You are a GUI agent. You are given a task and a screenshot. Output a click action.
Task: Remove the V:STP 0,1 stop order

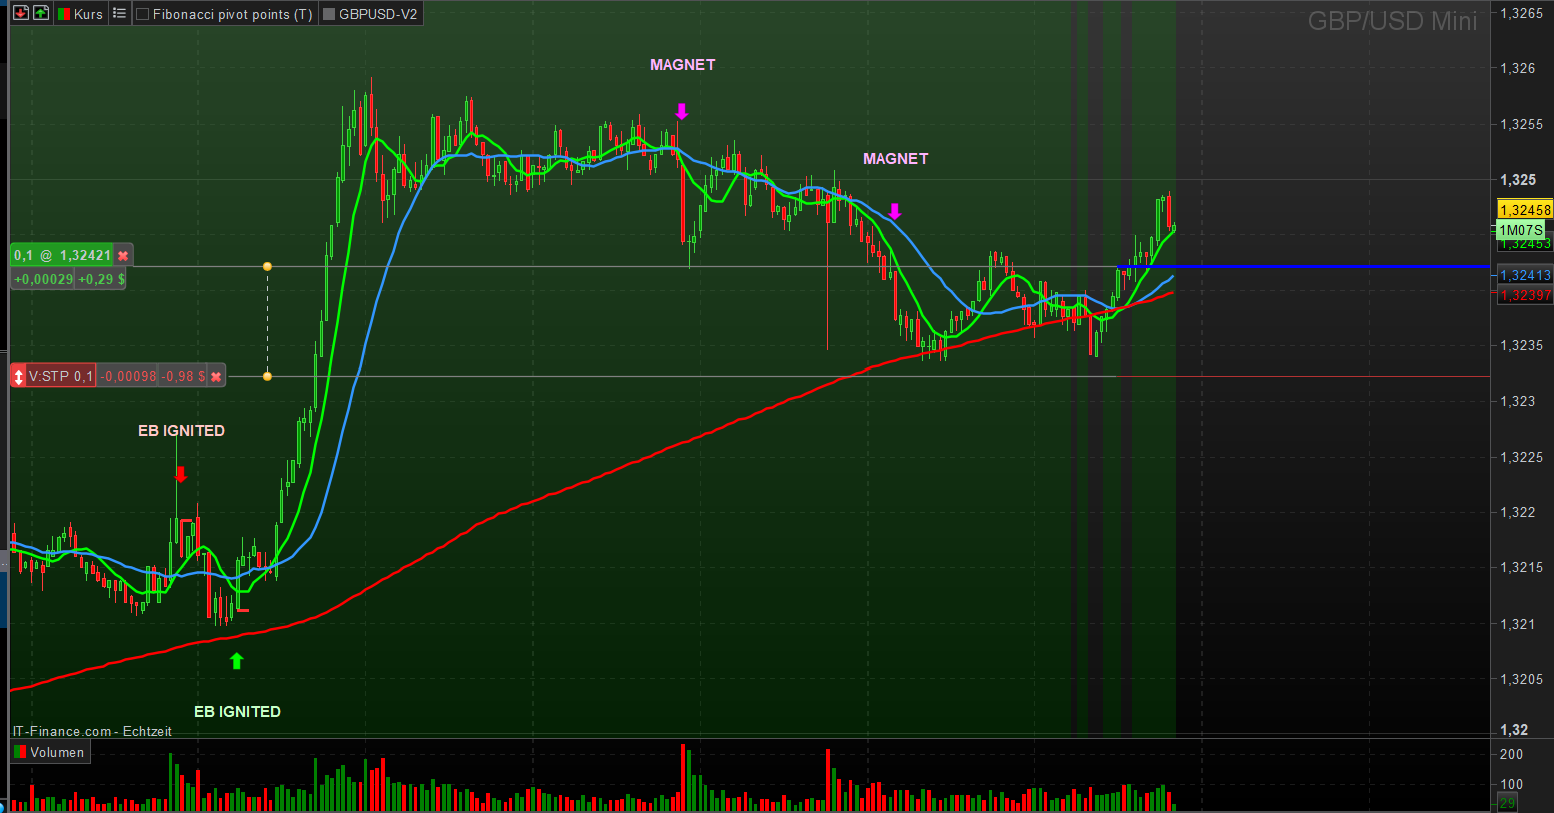click(216, 377)
